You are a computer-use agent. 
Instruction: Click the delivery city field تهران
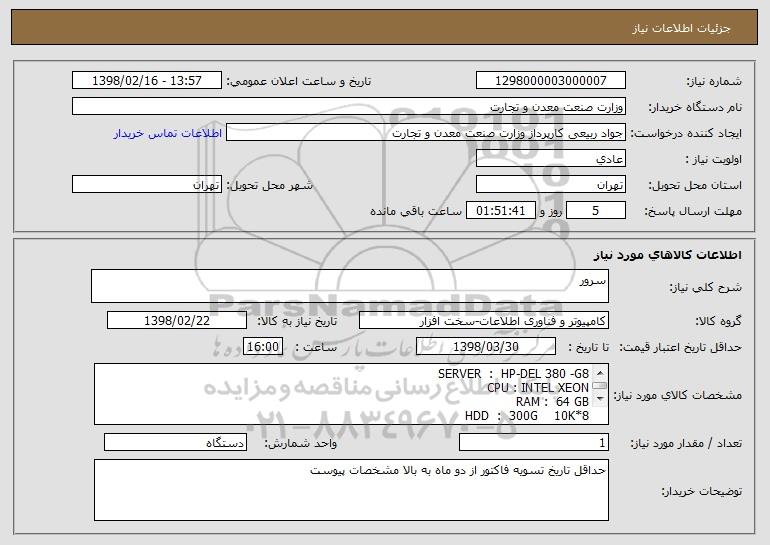pos(147,185)
